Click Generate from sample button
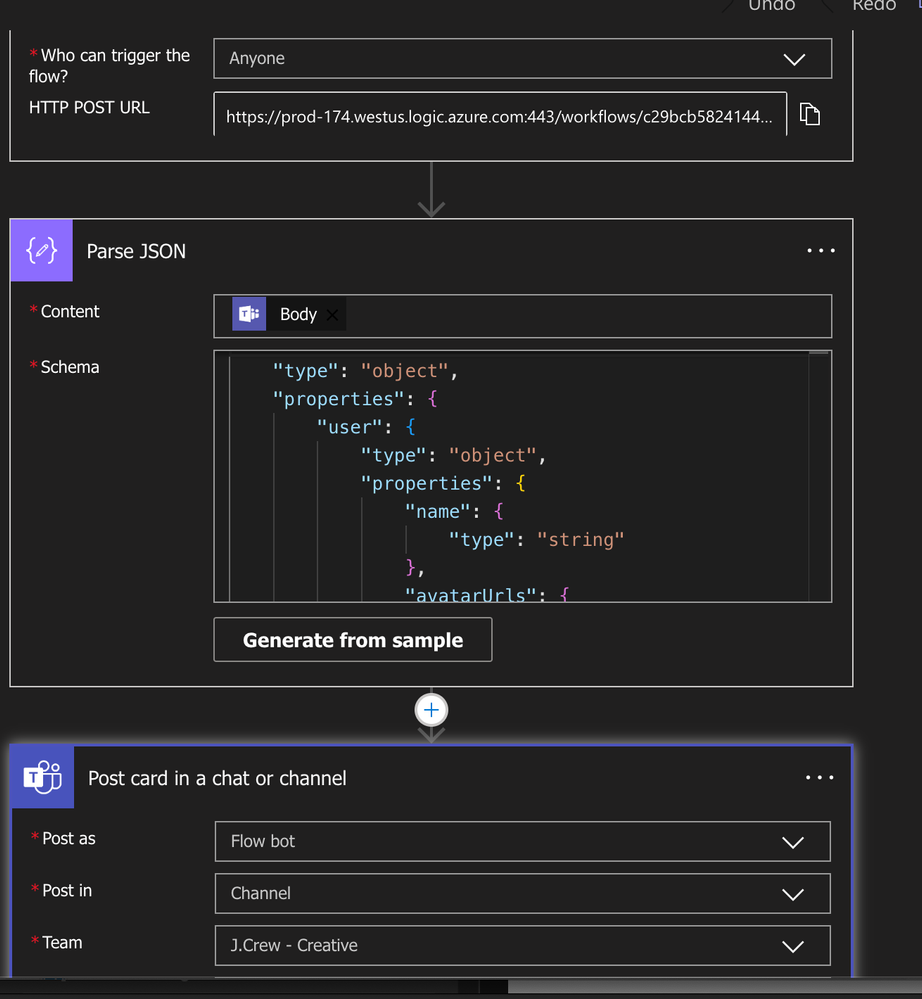Viewport: 922px width, 999px height. click(353, 640)
